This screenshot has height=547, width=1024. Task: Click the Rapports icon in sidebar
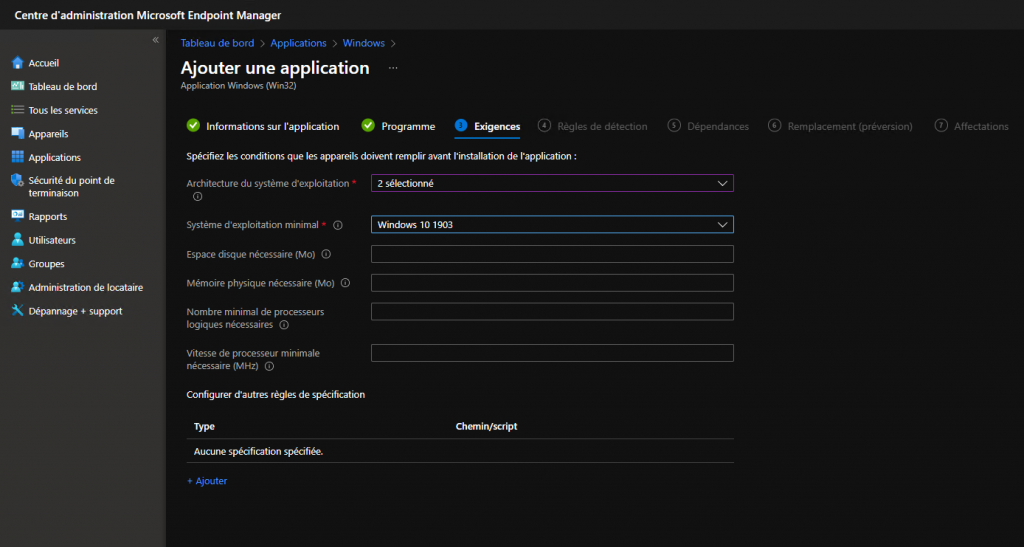pyautogui.click(x=18, y=215)
